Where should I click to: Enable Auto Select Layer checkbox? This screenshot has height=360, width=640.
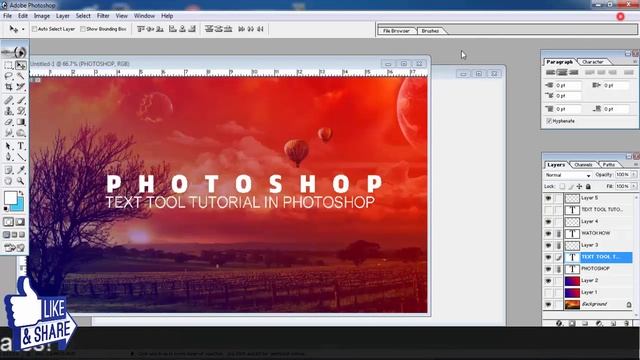point(35,29)
